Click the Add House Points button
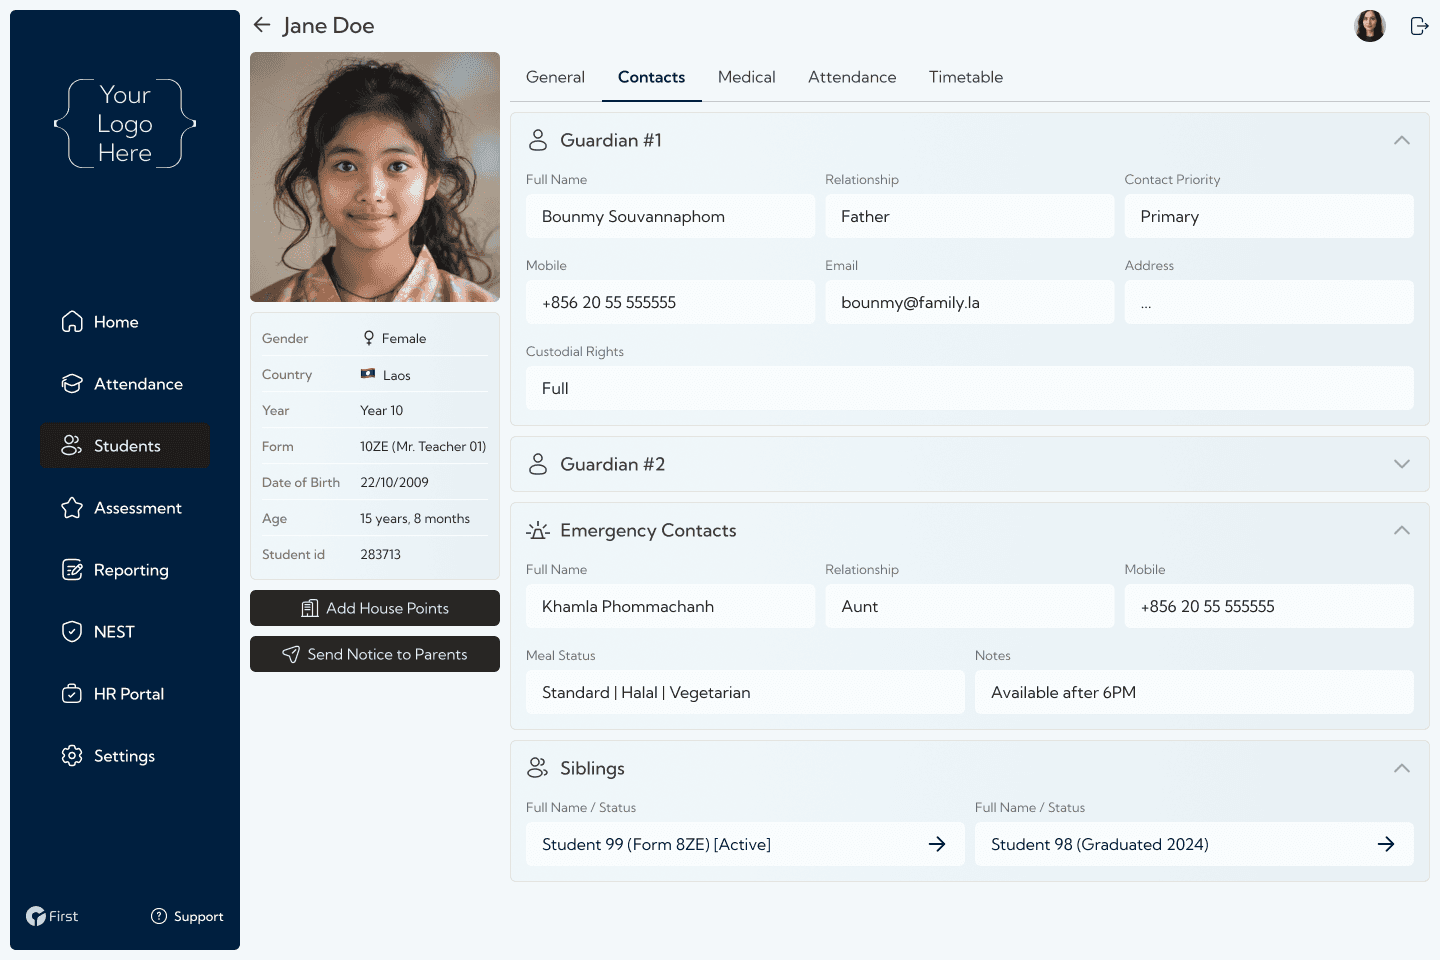The width and height of the screenshot is (1440, 960). (x=375, y=608)
